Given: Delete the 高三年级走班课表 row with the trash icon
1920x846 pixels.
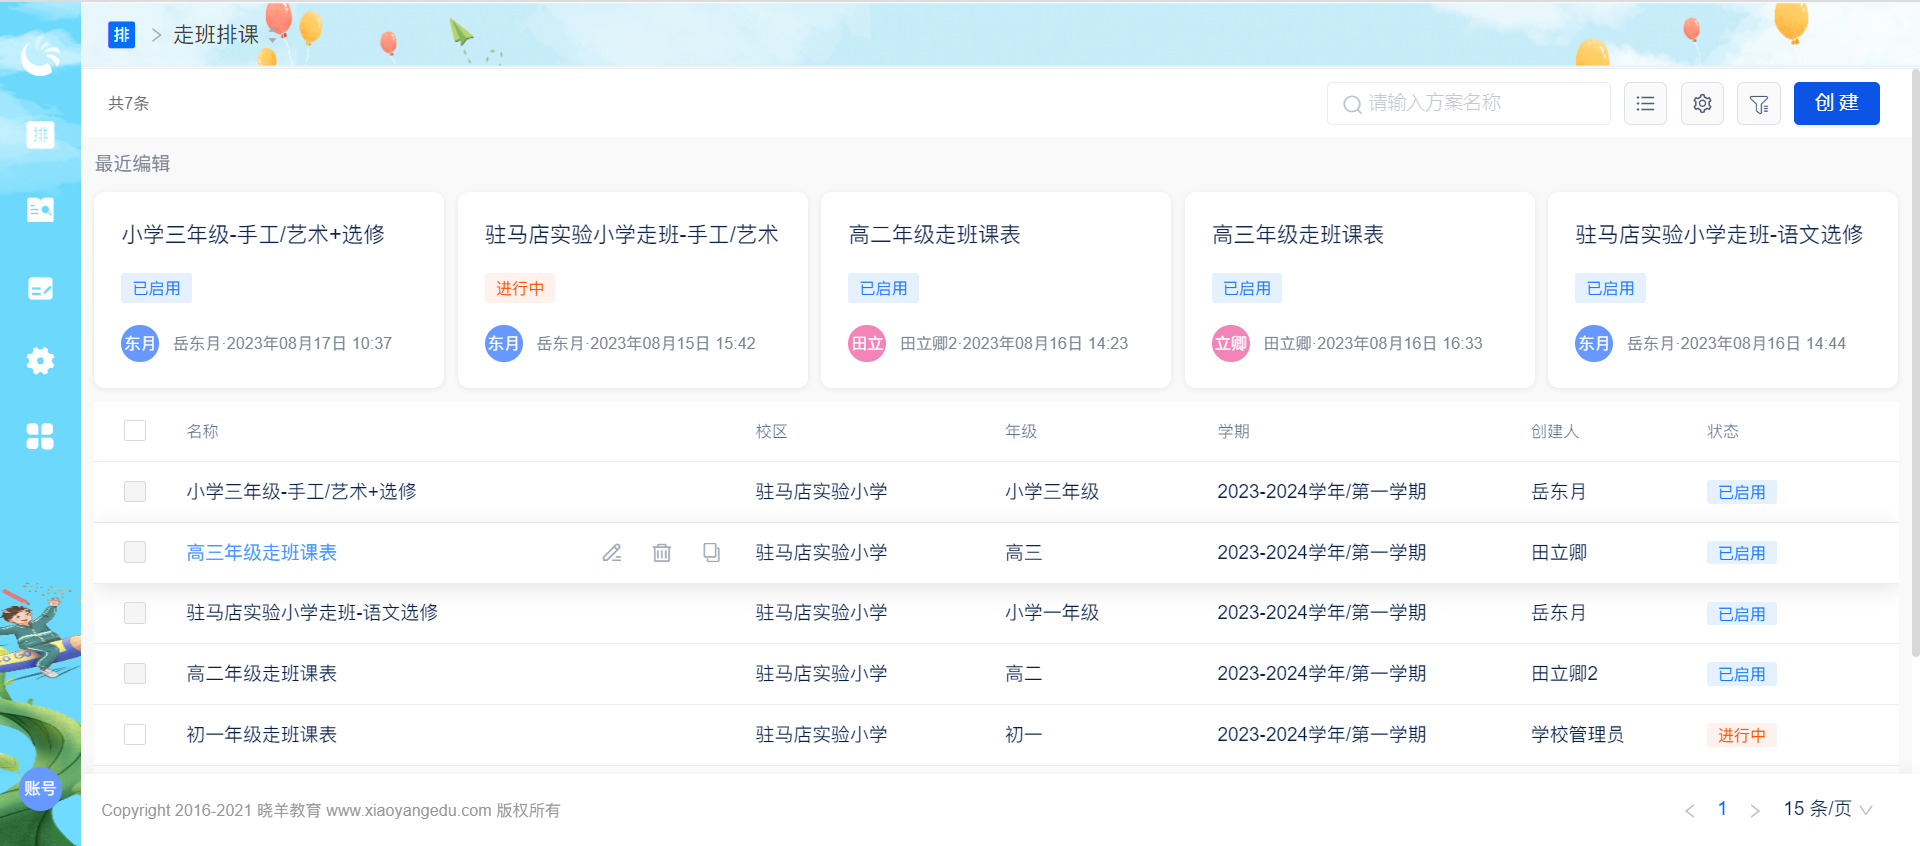Looking at the screenshot, I should tap(662, 552).
